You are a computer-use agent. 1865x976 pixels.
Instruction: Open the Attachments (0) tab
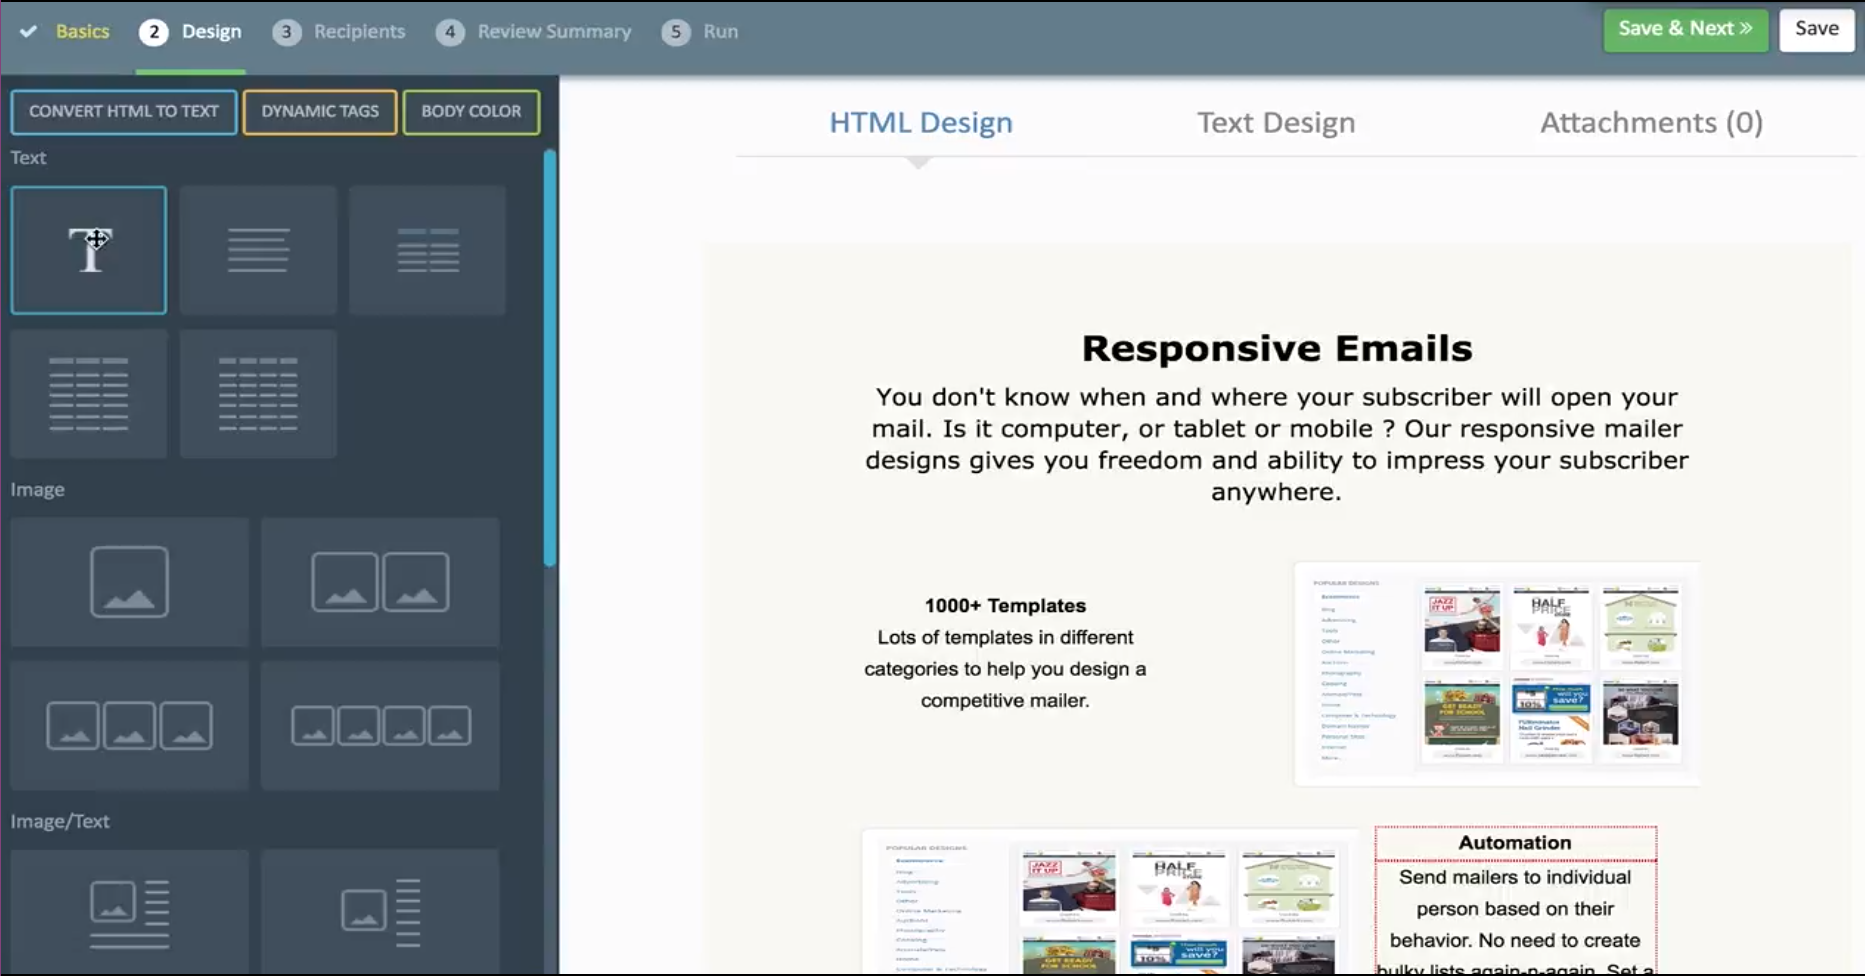pyautogui.click(x=1651, y=123)
